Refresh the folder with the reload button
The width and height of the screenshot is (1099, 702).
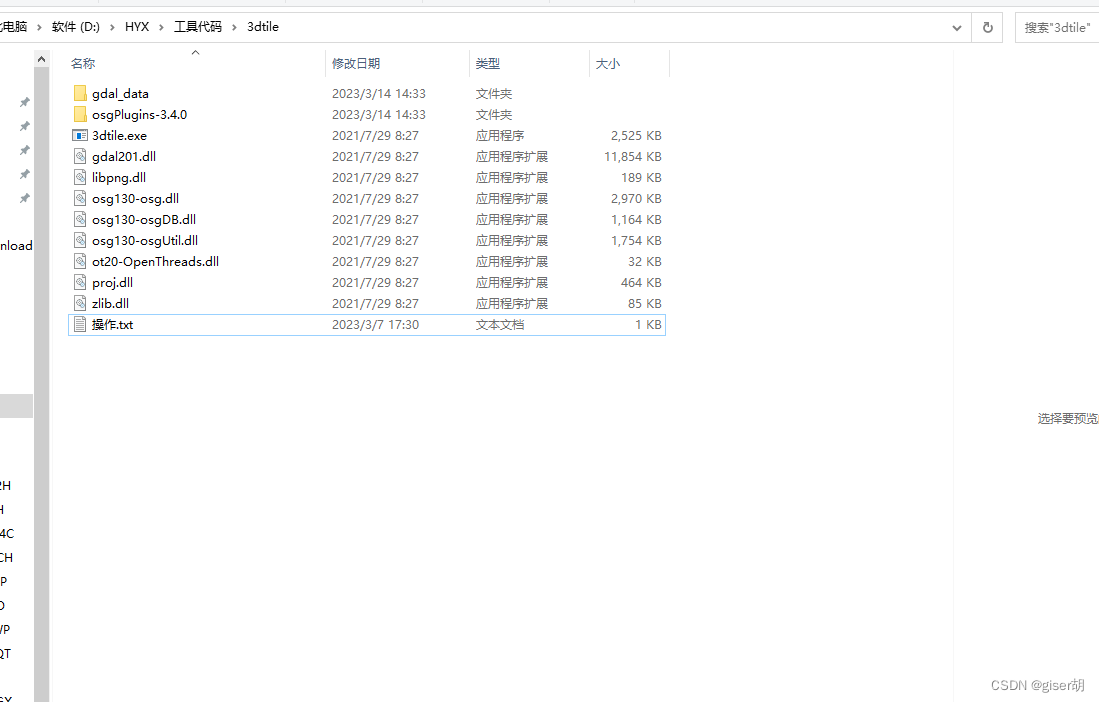pos(988,27)
